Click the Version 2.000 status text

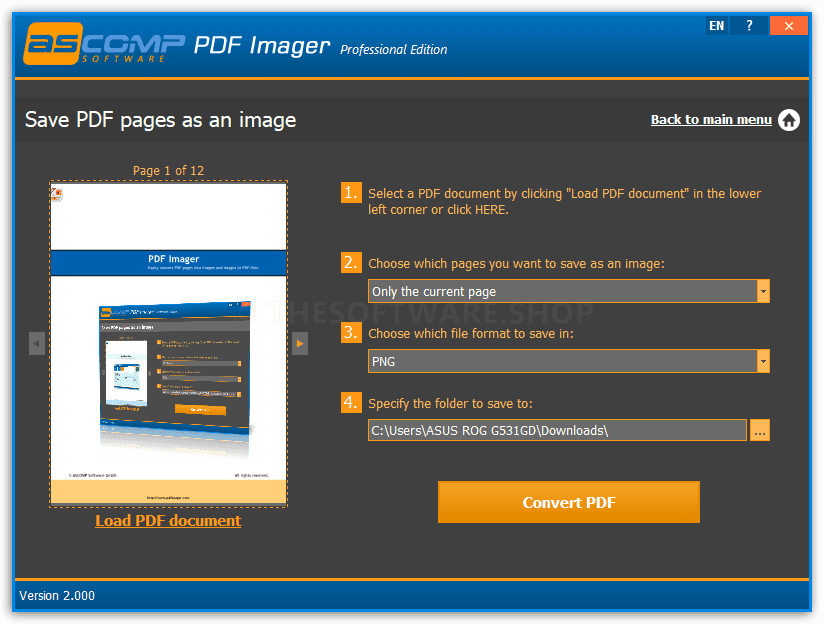pyautogui.click(x=57, y=596)
